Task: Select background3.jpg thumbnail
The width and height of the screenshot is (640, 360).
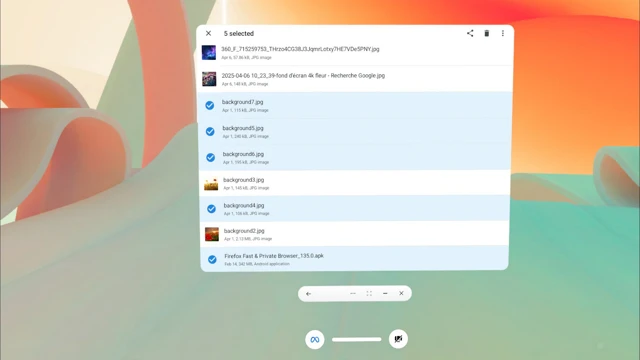Action: pyautogui.click(x=211, y=184)
